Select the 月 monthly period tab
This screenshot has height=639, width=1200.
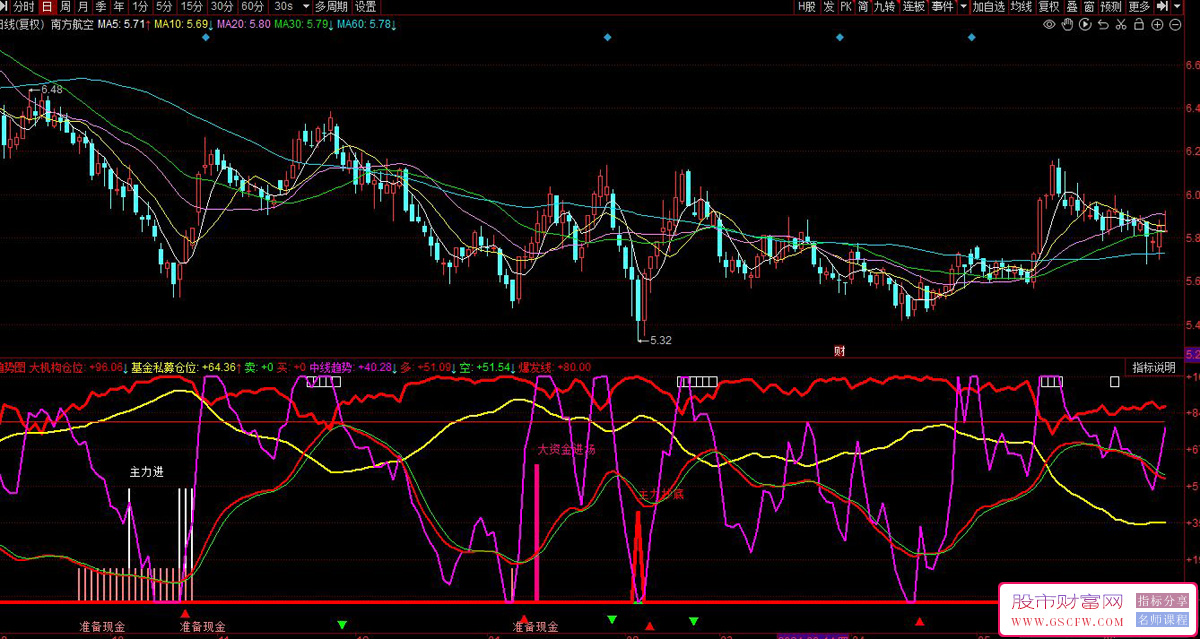(x=84, y=6)
